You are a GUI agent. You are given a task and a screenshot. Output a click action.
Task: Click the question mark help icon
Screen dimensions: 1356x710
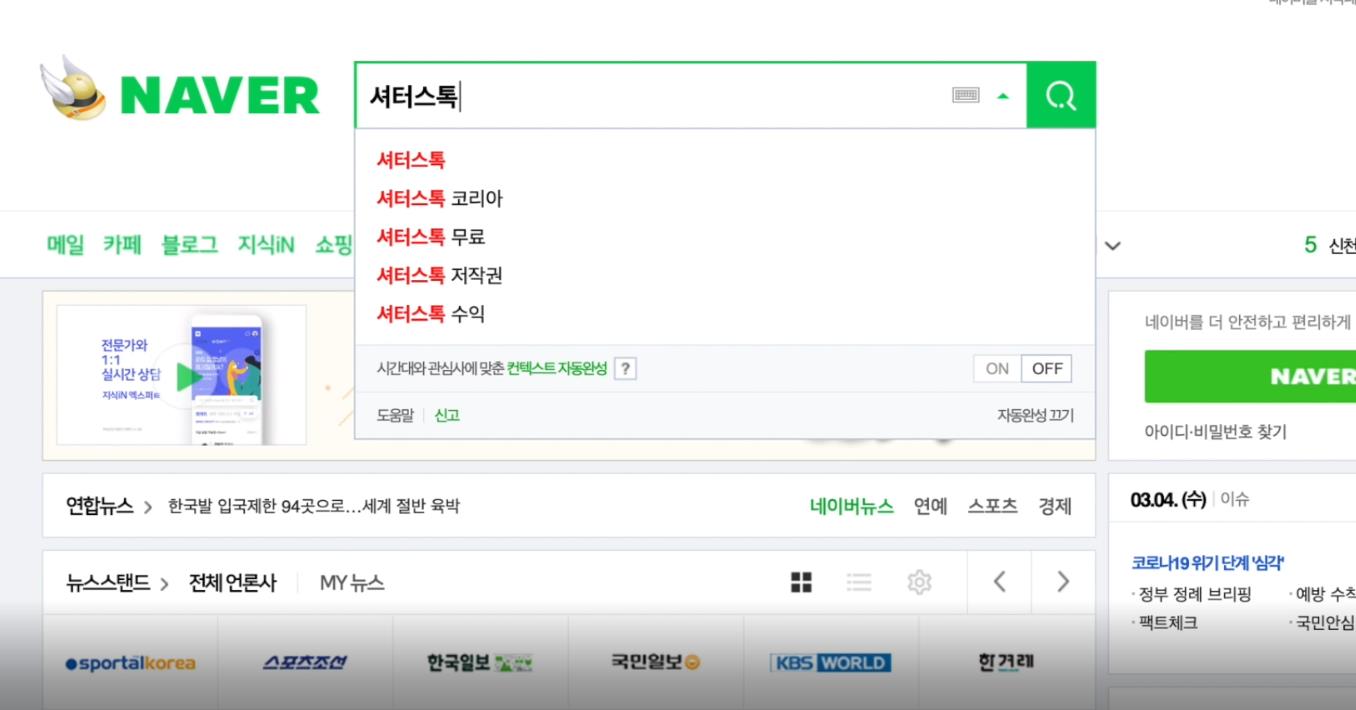pyautogui.click(x=625, y=368)
